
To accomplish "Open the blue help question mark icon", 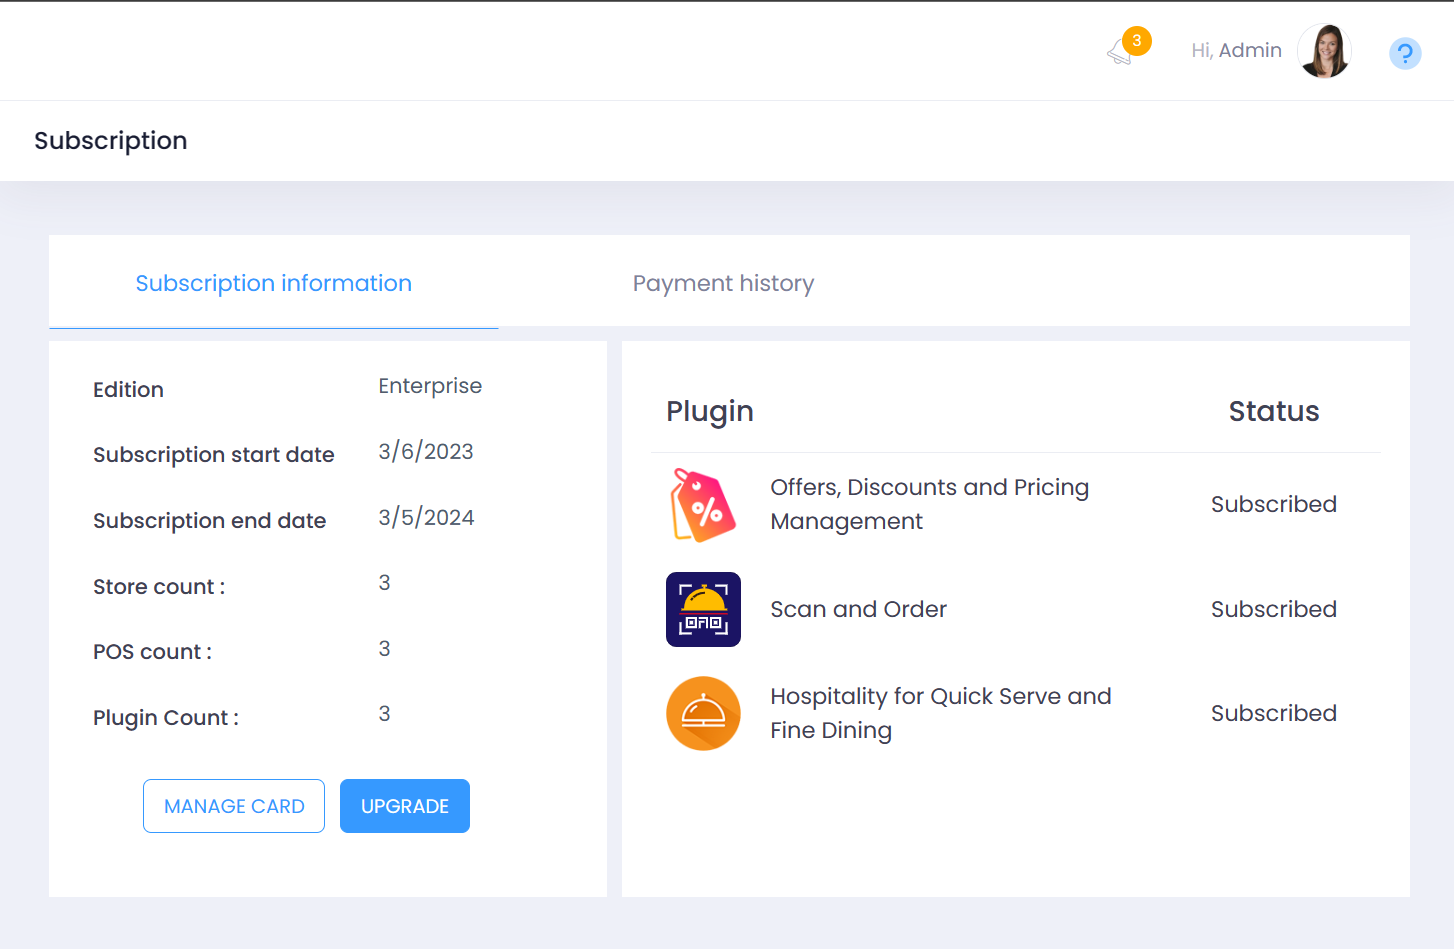I will click(1404, 53).
